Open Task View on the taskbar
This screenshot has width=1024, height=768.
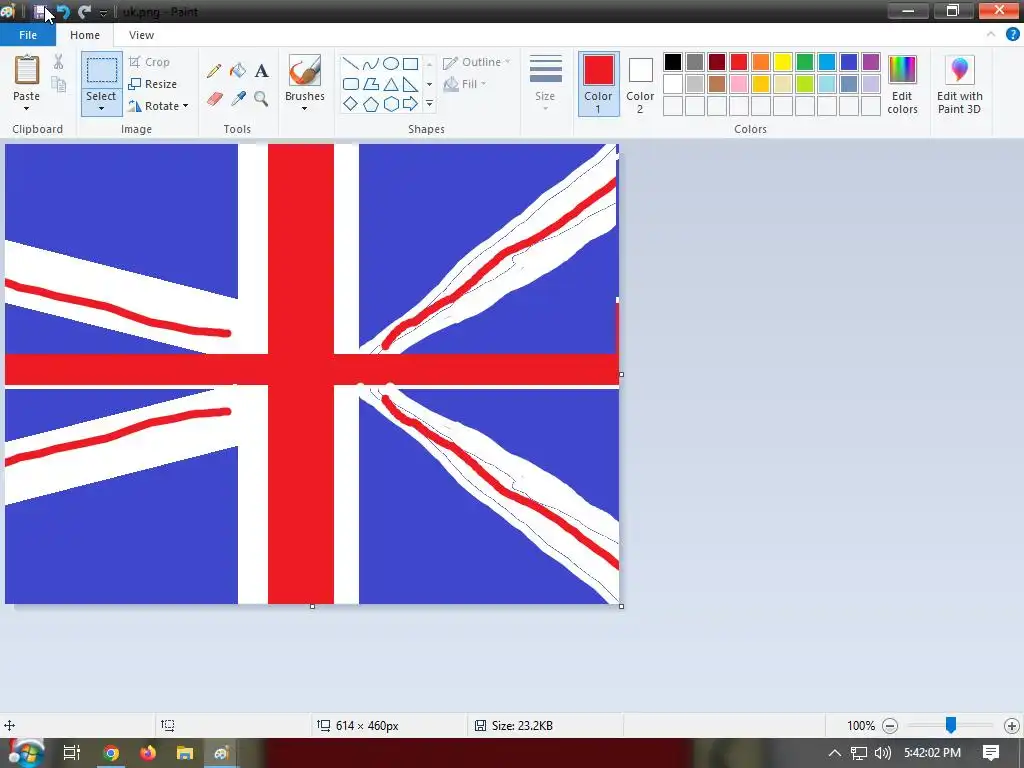(71, 753)
